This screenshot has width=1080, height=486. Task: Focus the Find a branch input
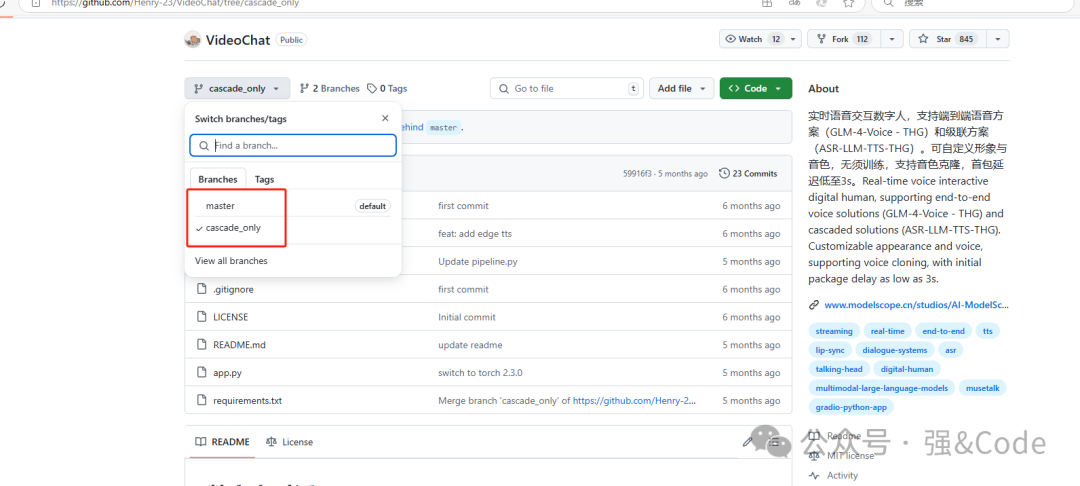coord(293,146)
